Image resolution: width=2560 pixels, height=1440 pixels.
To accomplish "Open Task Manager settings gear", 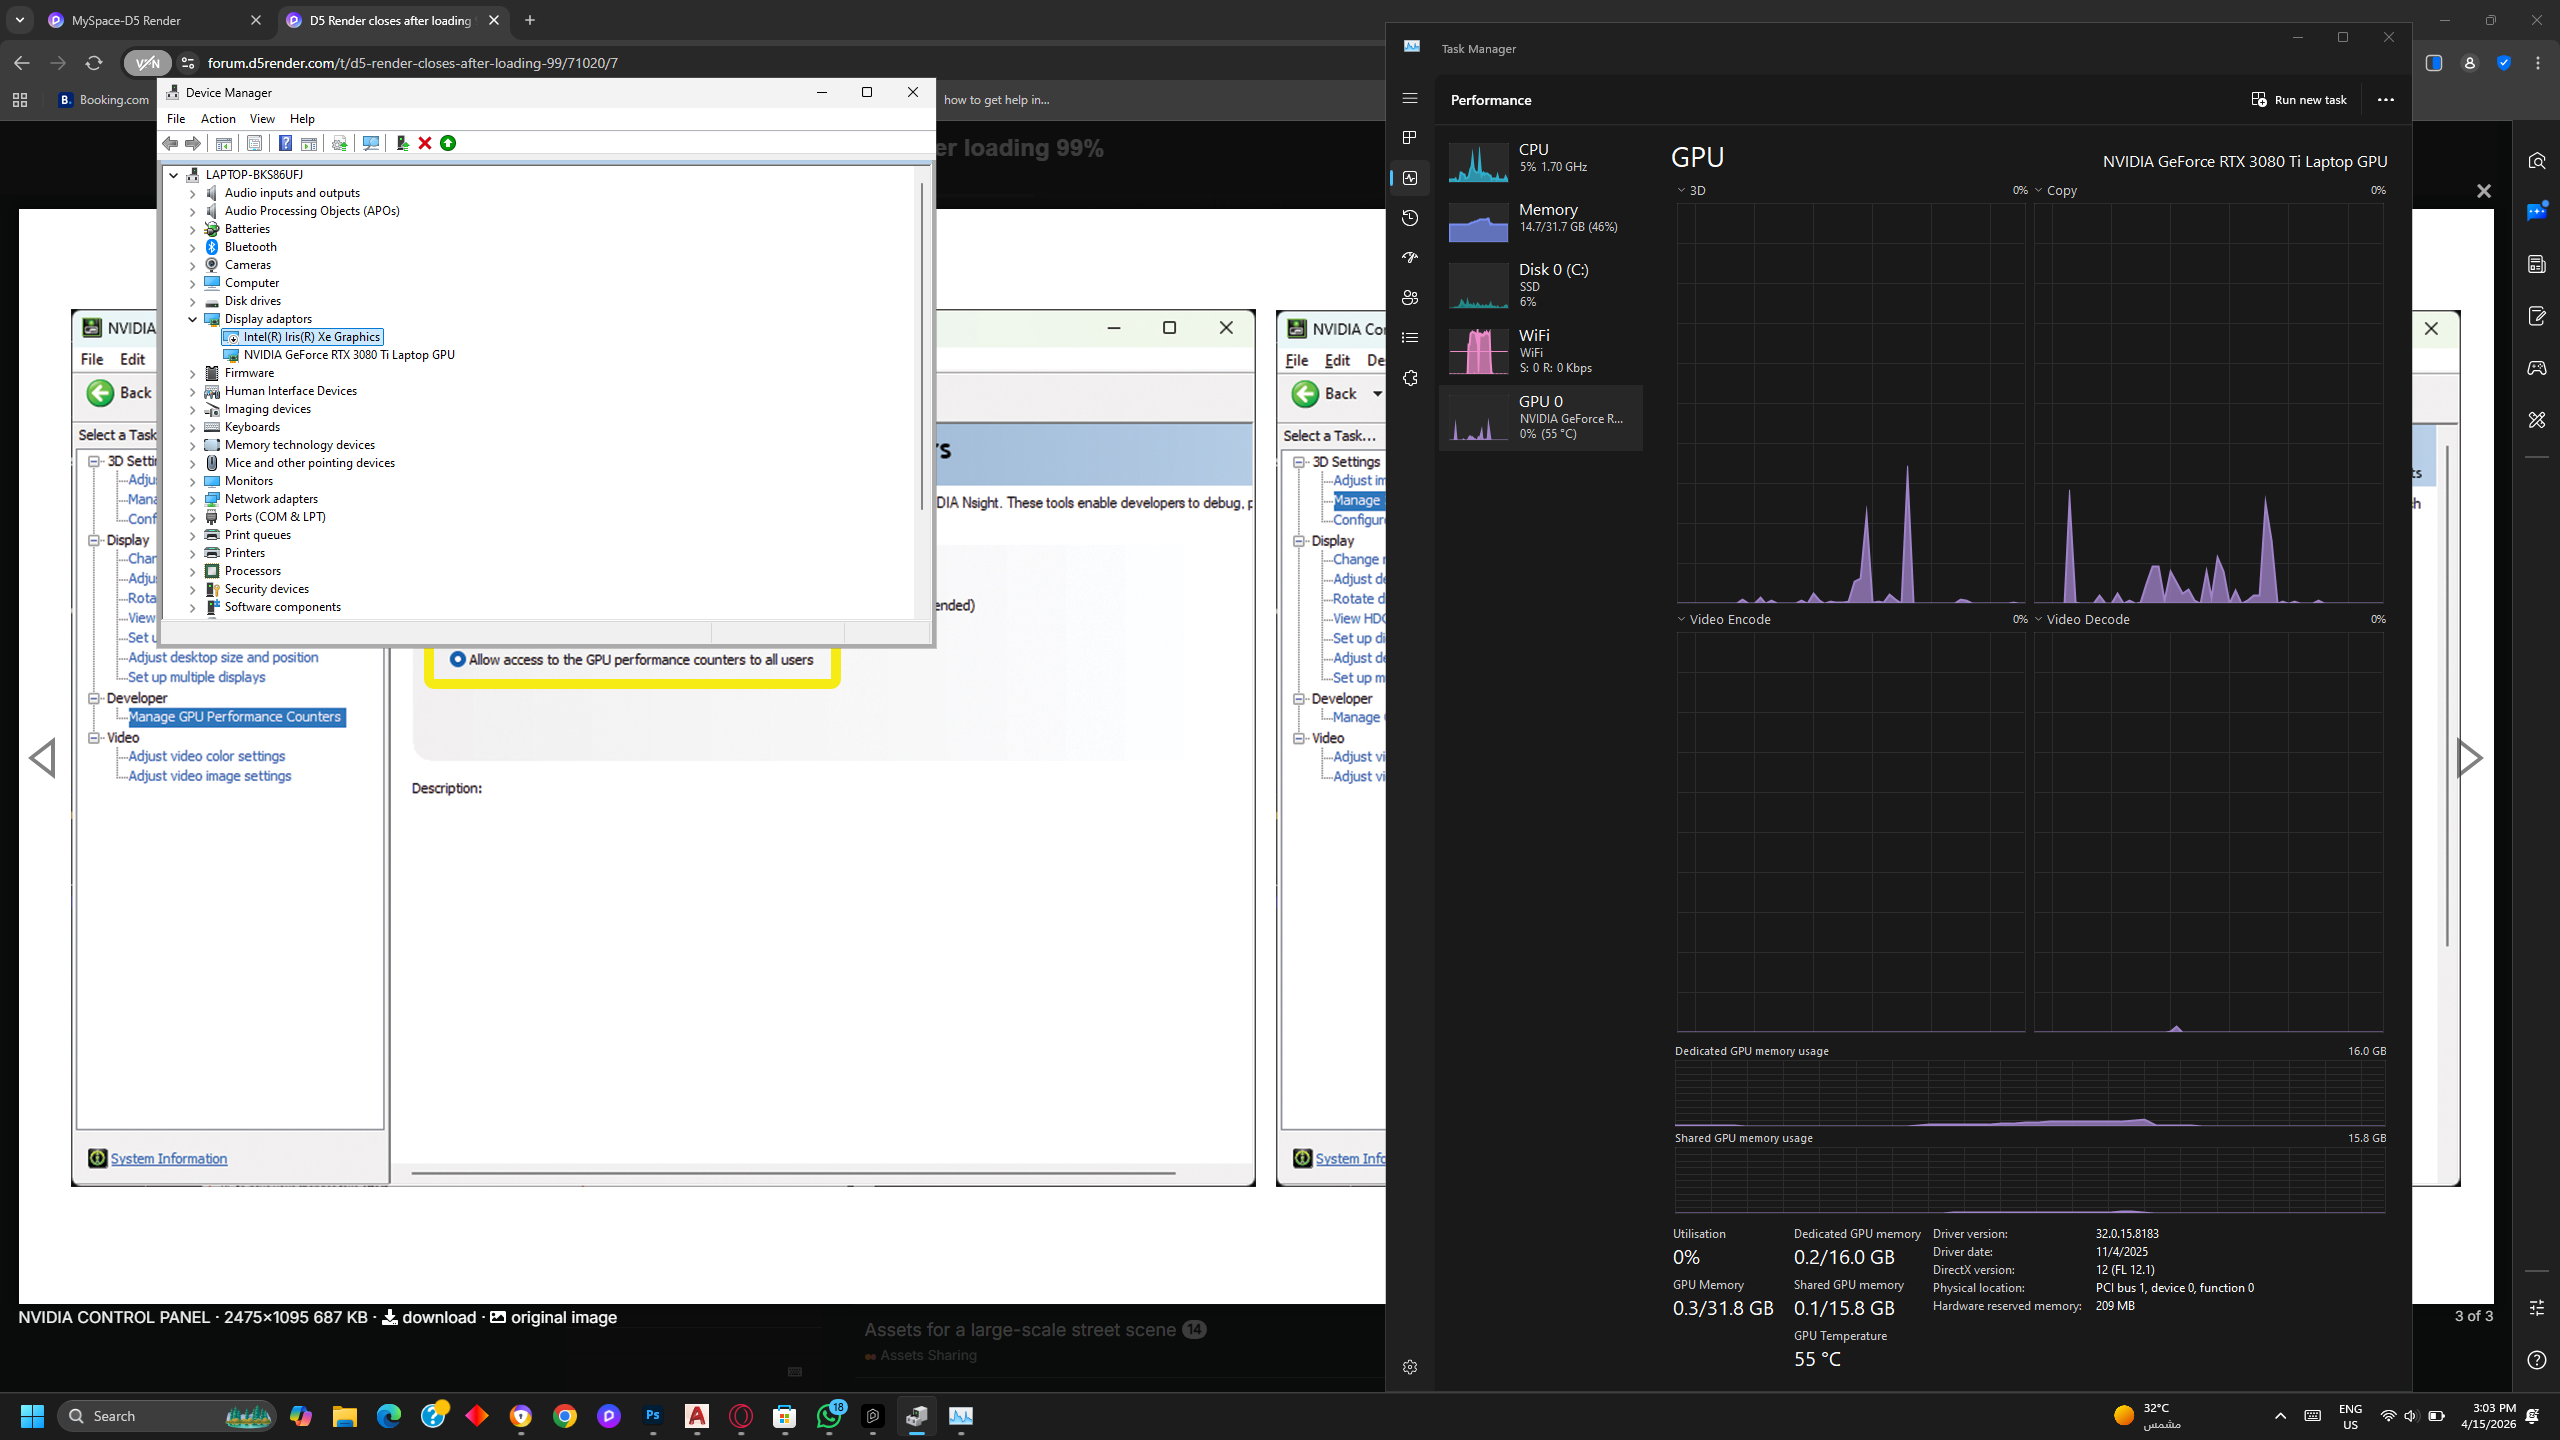I will [1410, 1367].
